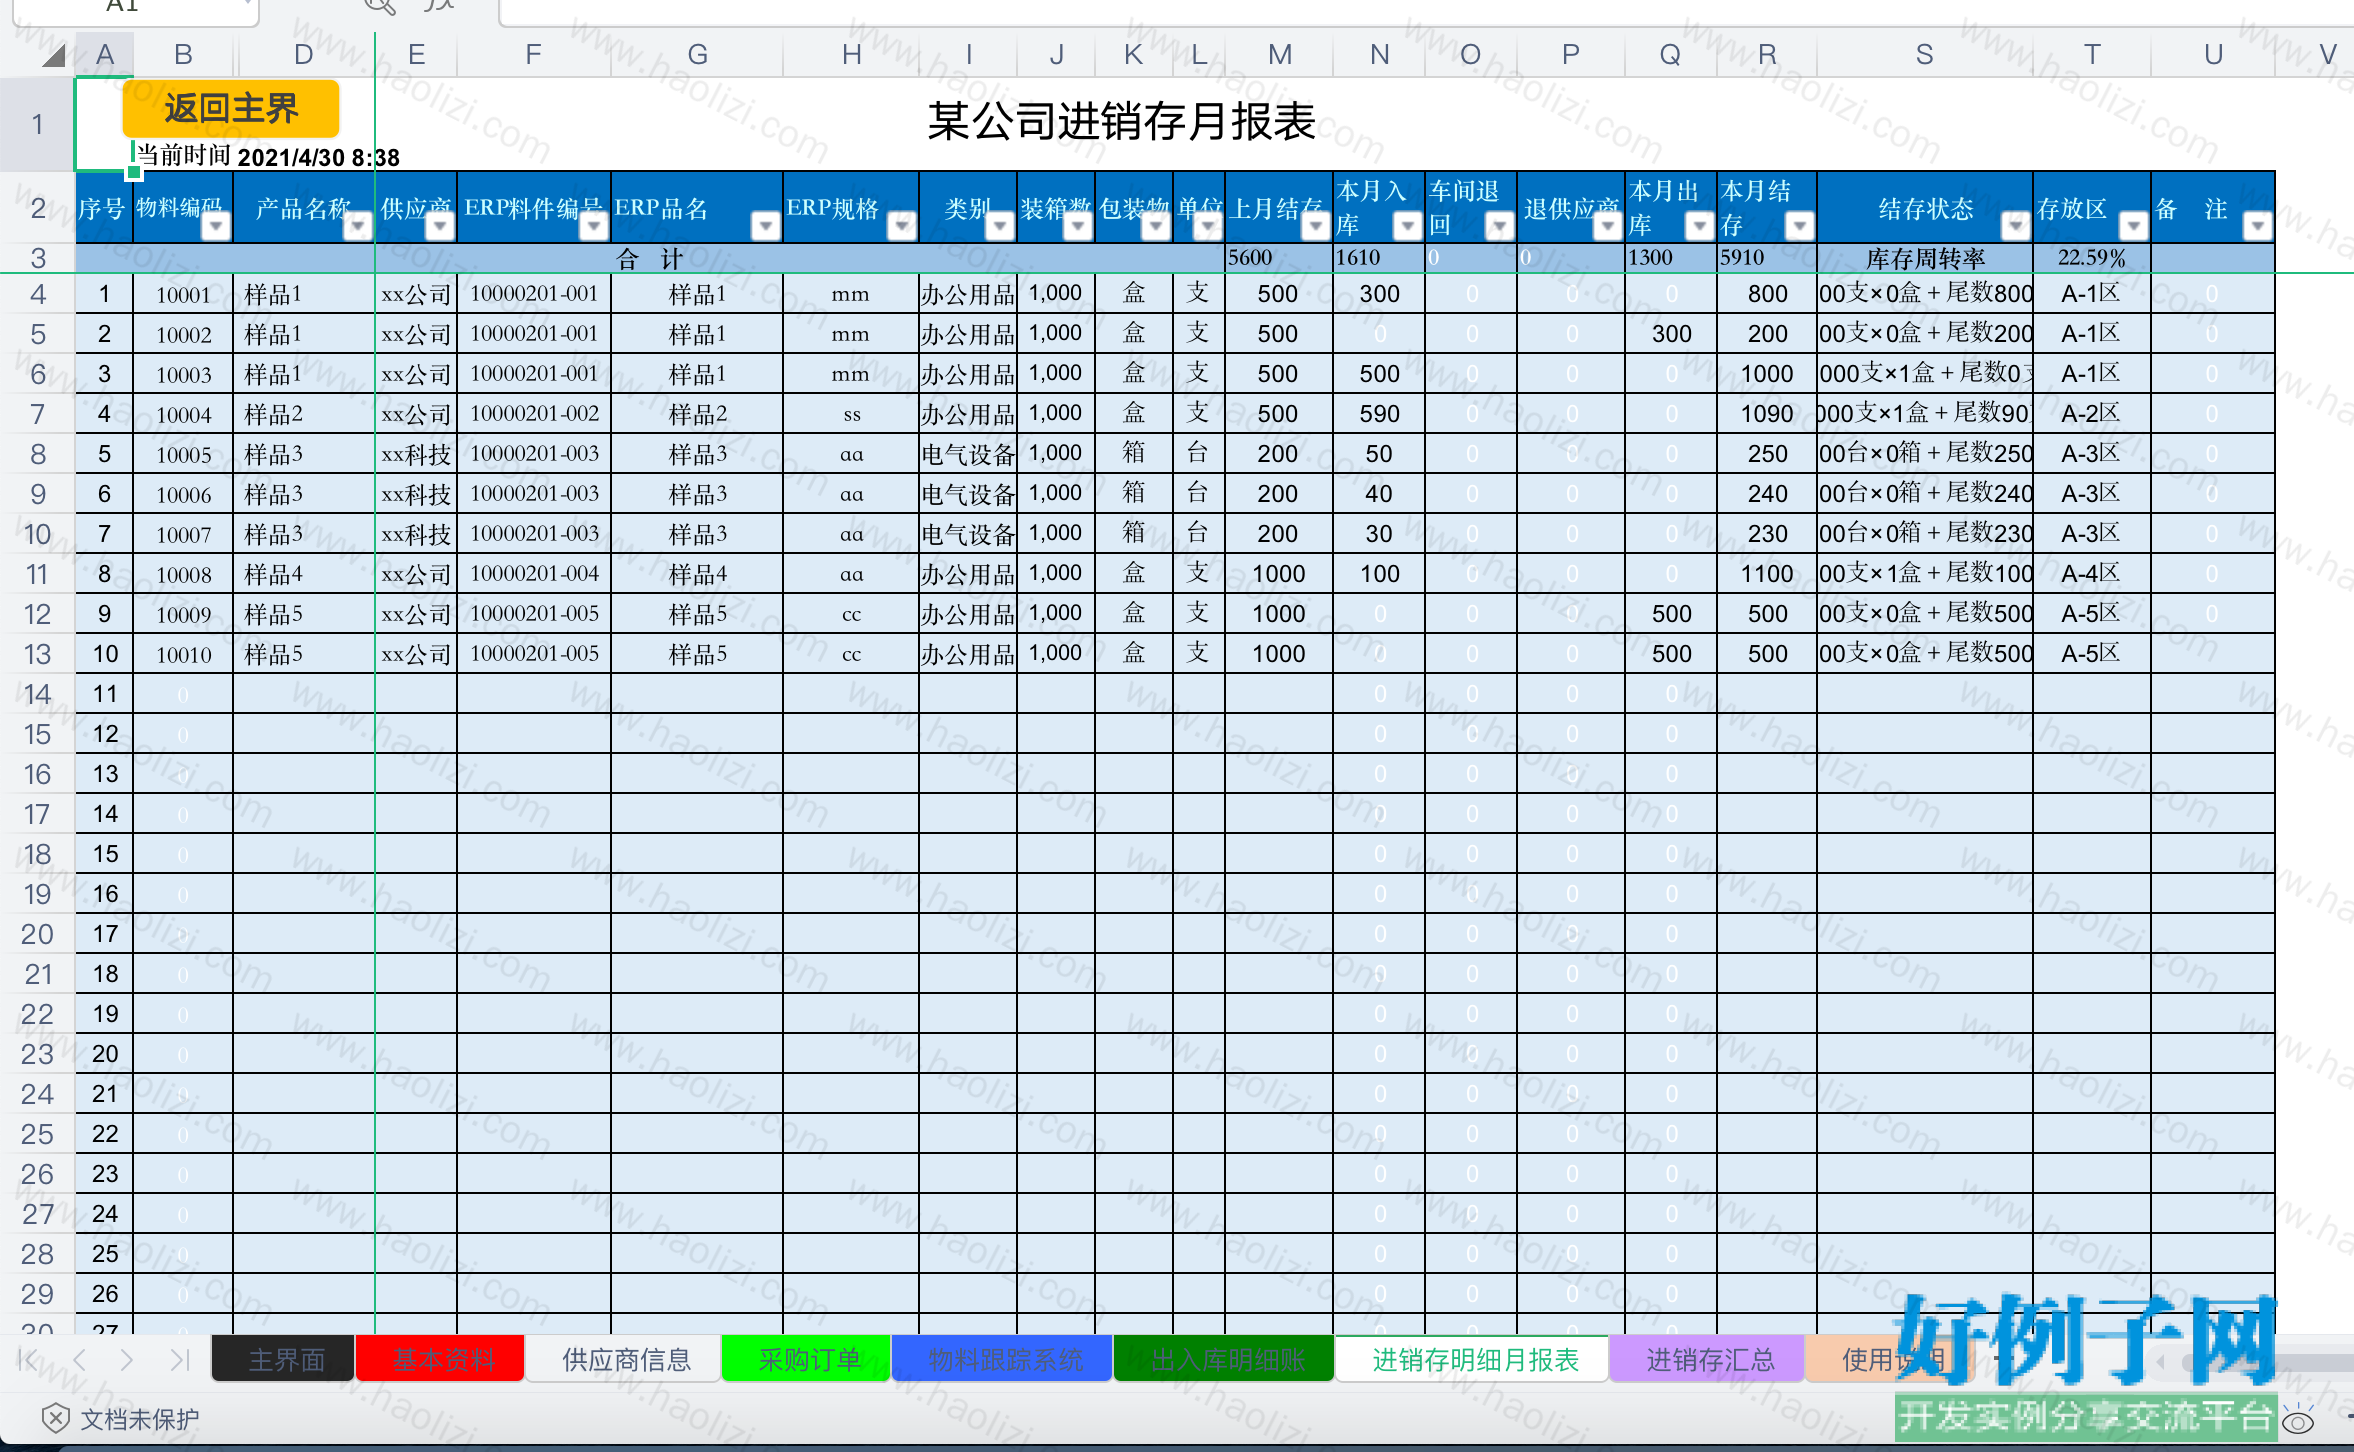This screenshot has width=2354, height=1452.
Task: Select column header F
Action: tap(534, 55)
